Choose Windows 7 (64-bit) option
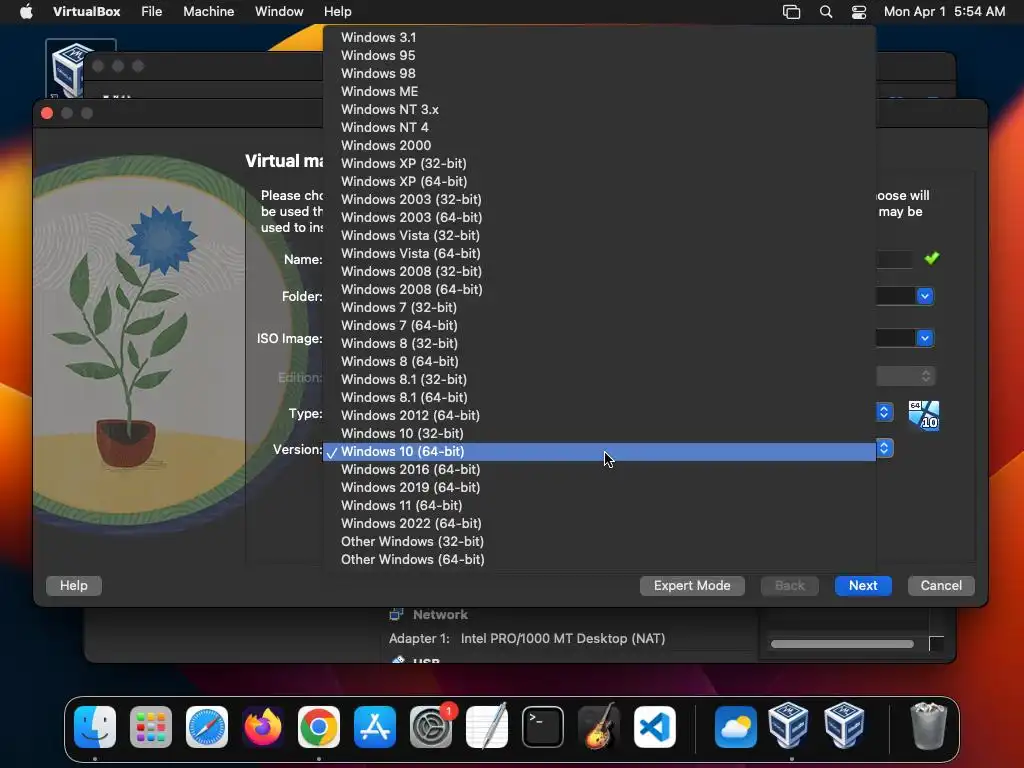1024x768 pixels. (599, 325)
